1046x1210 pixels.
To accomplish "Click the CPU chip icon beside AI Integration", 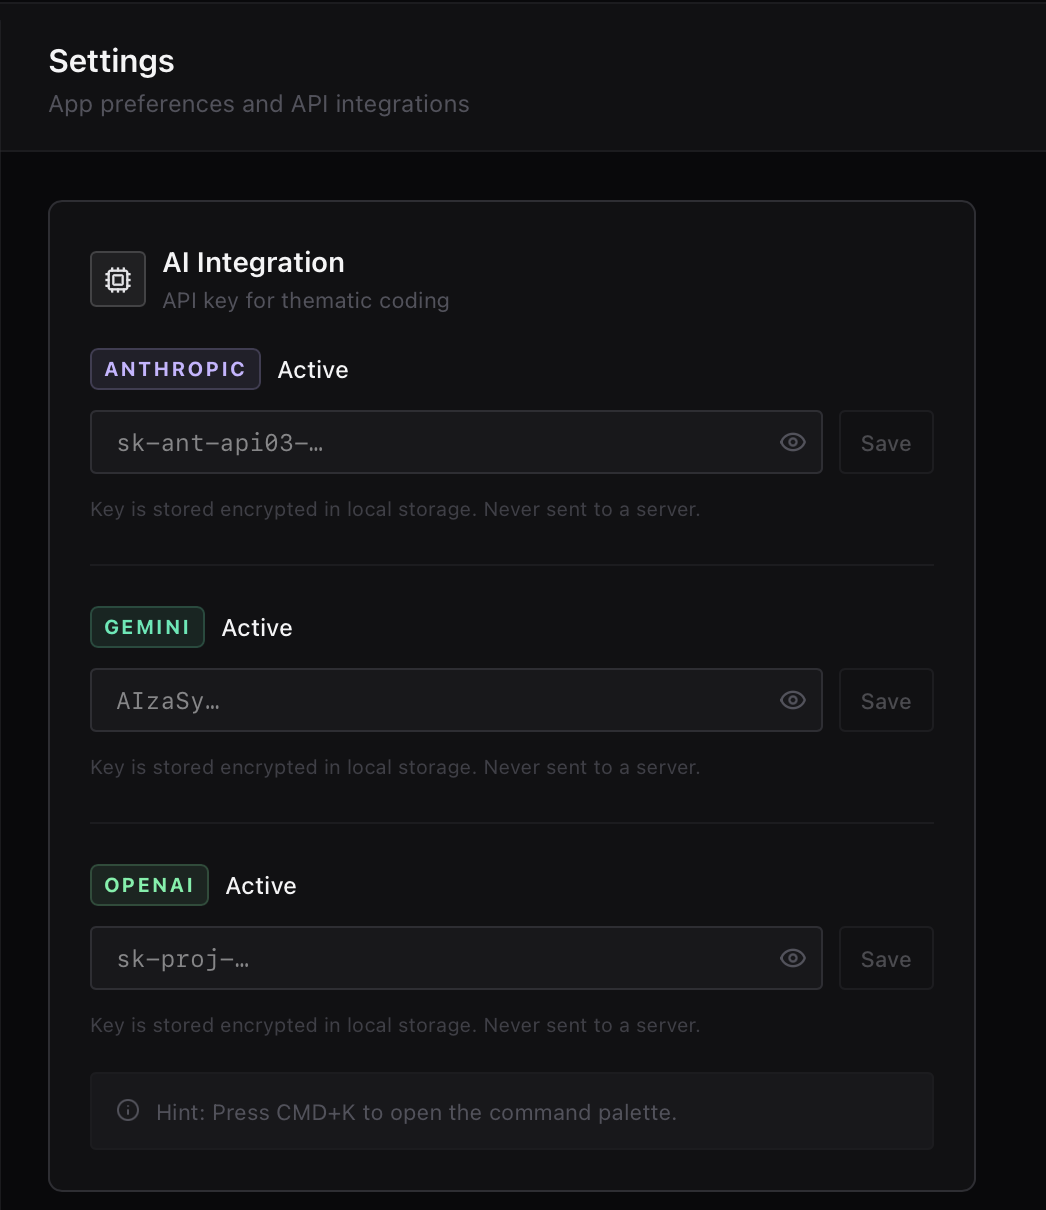I will pos(117,278).
